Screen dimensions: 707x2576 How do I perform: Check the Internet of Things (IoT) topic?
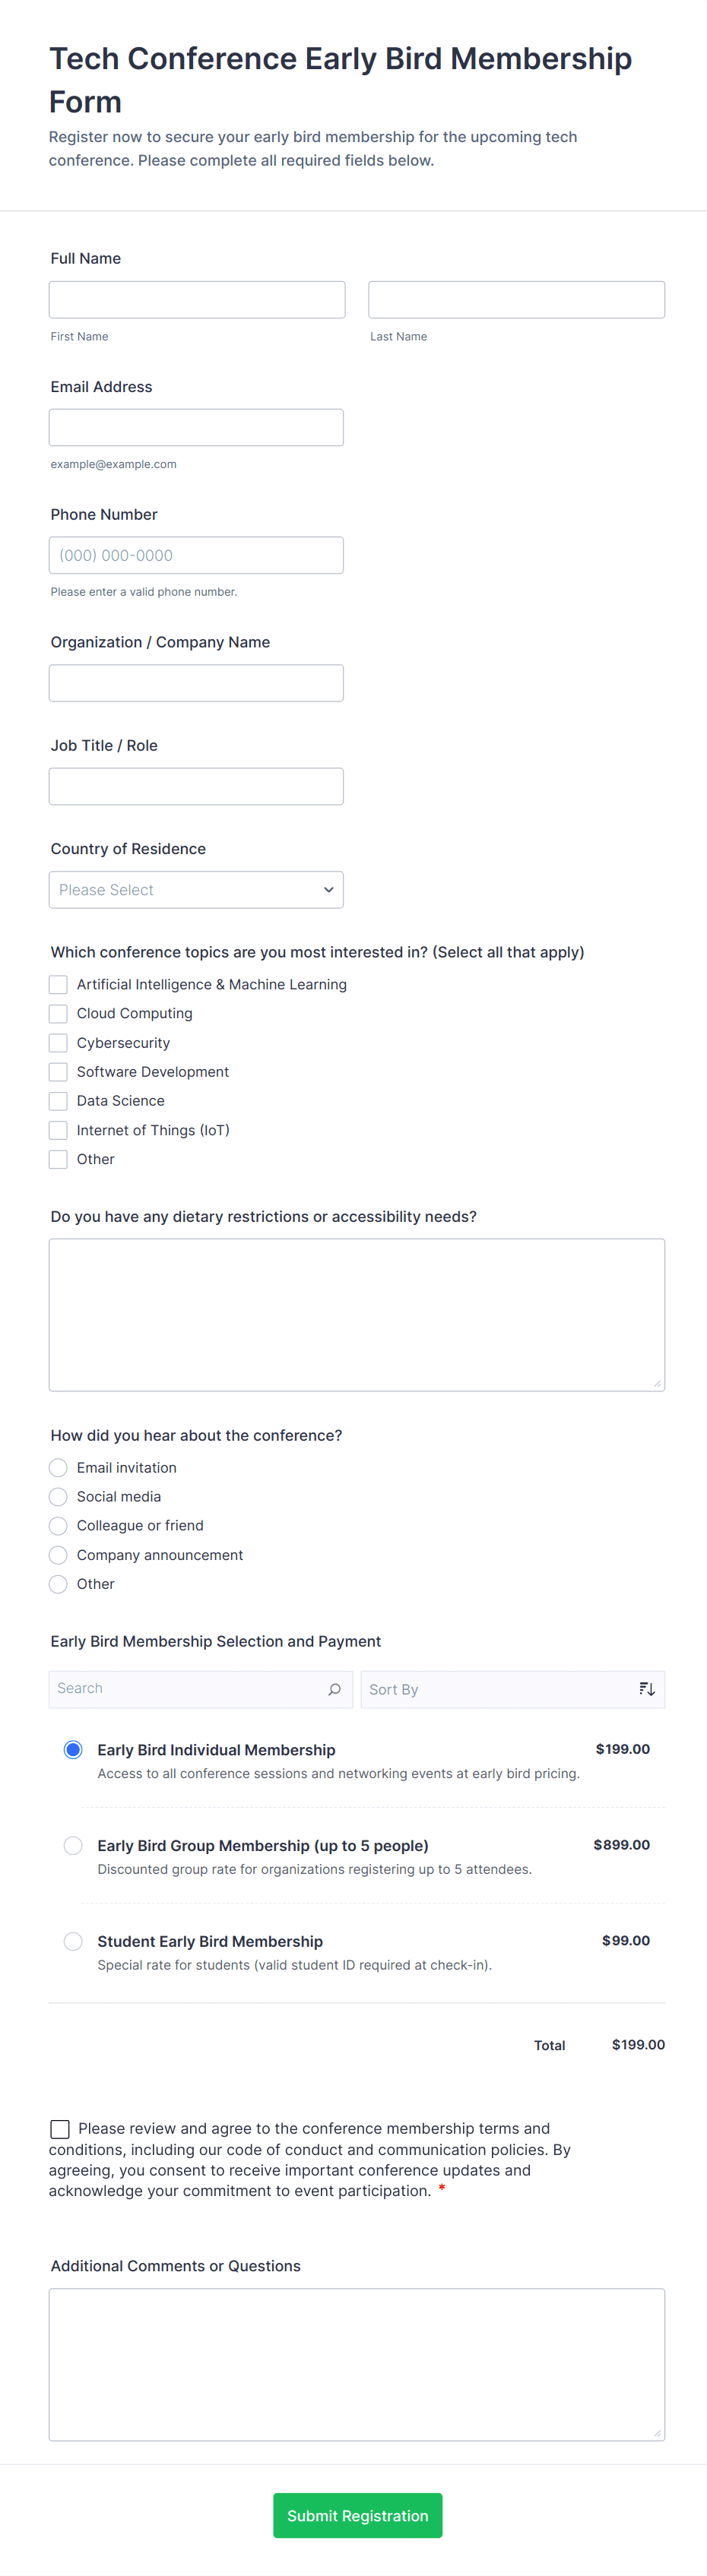58,1130
